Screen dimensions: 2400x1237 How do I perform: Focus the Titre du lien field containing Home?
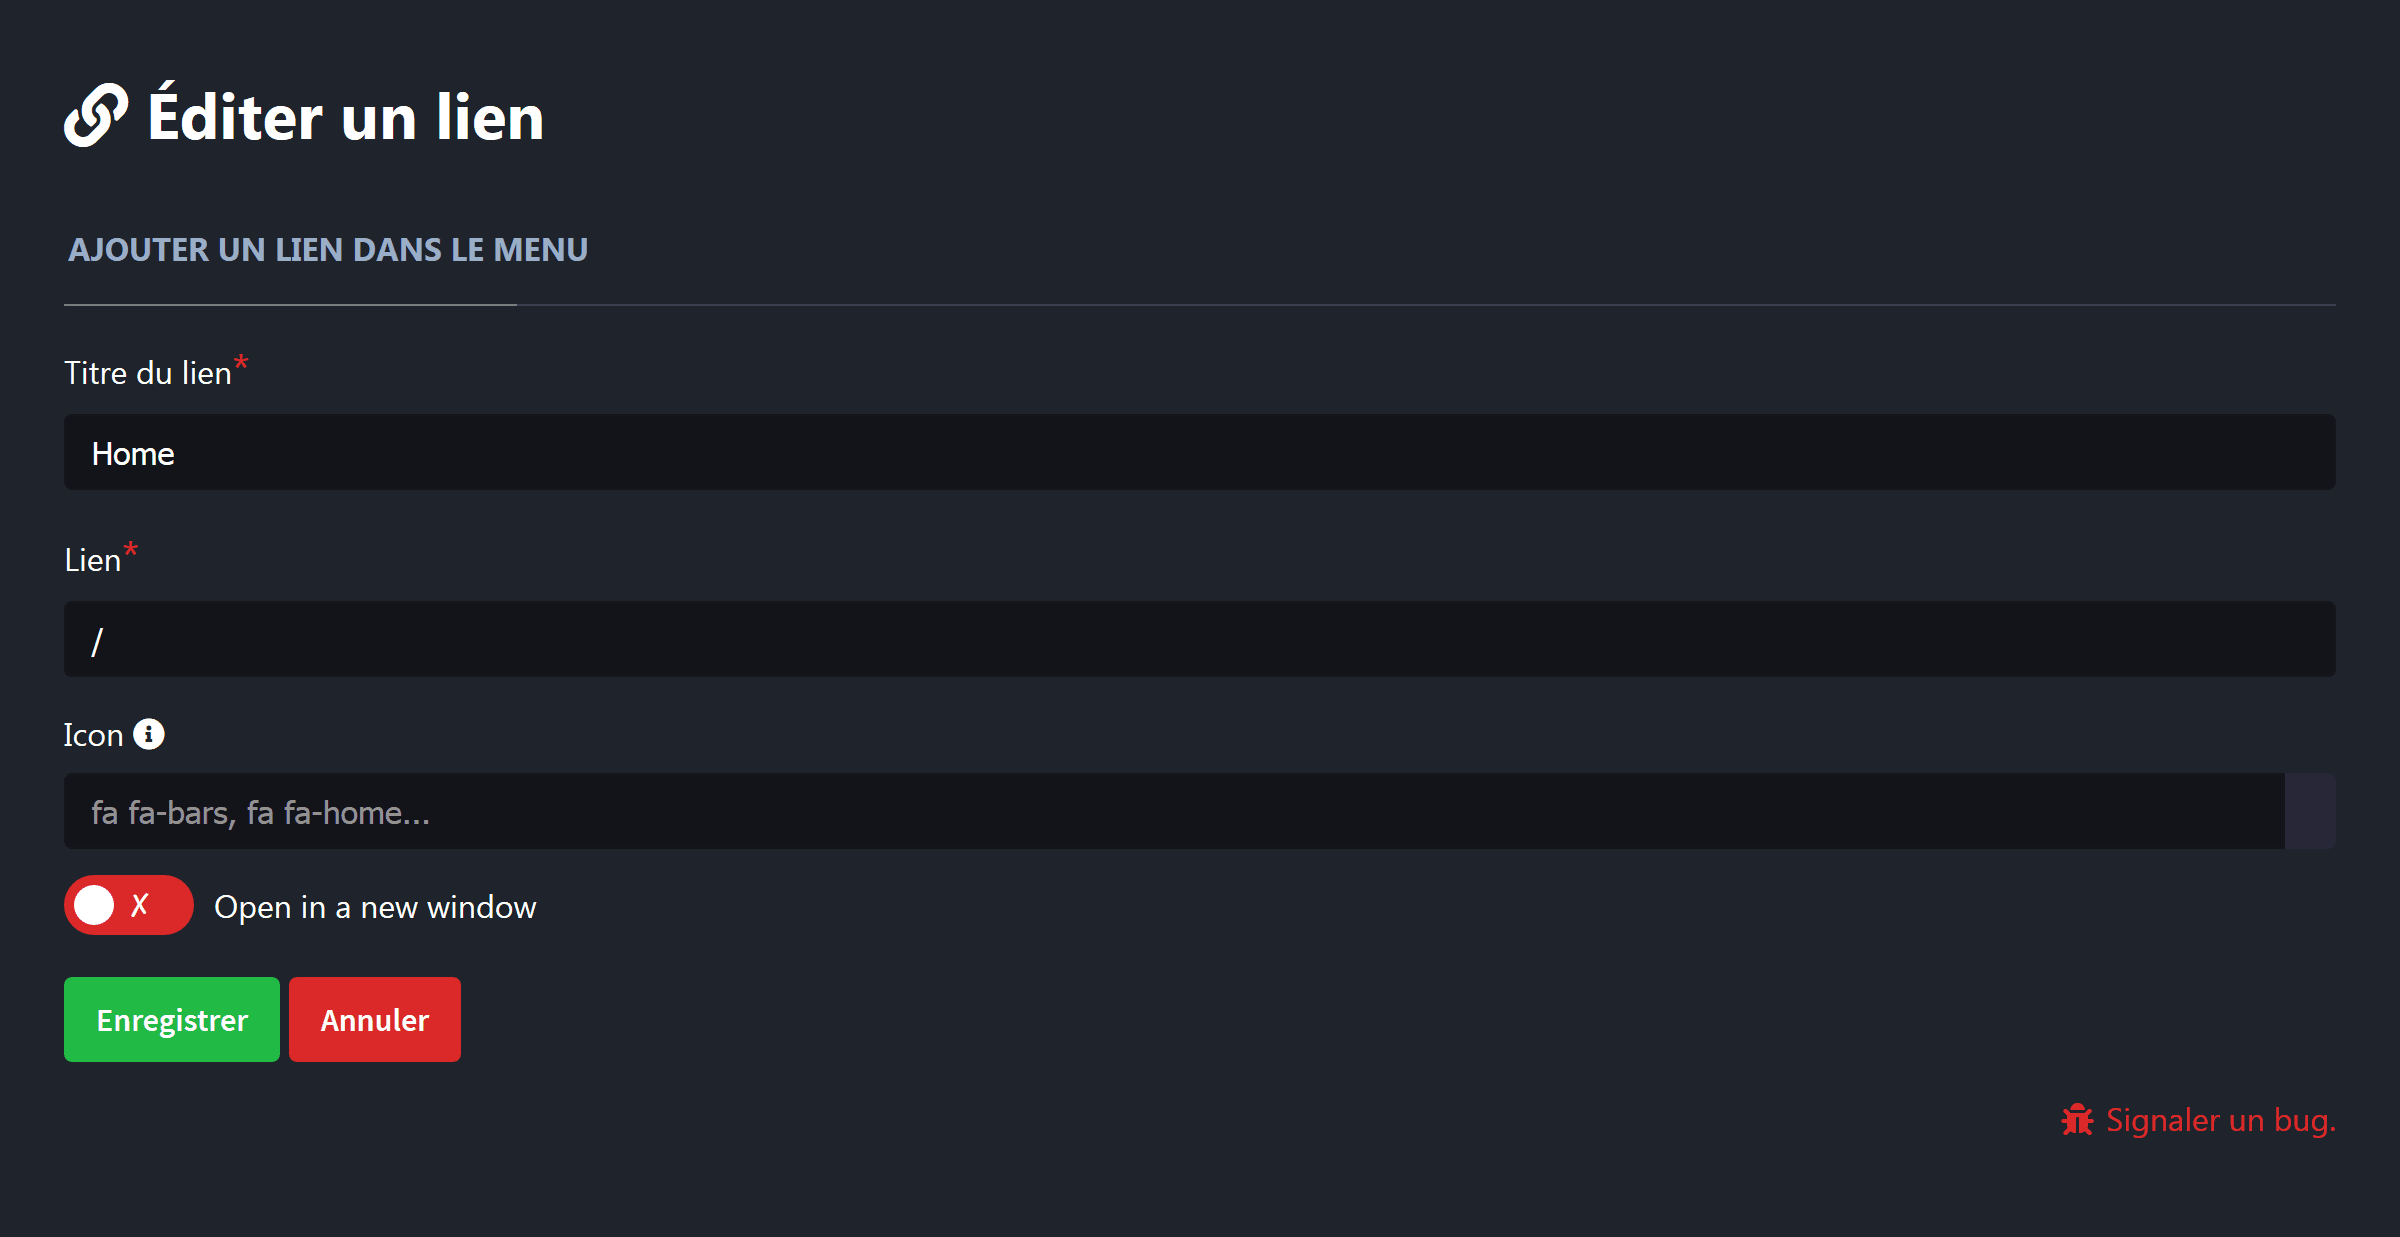pyautogui.click(x=1199, y=453)
